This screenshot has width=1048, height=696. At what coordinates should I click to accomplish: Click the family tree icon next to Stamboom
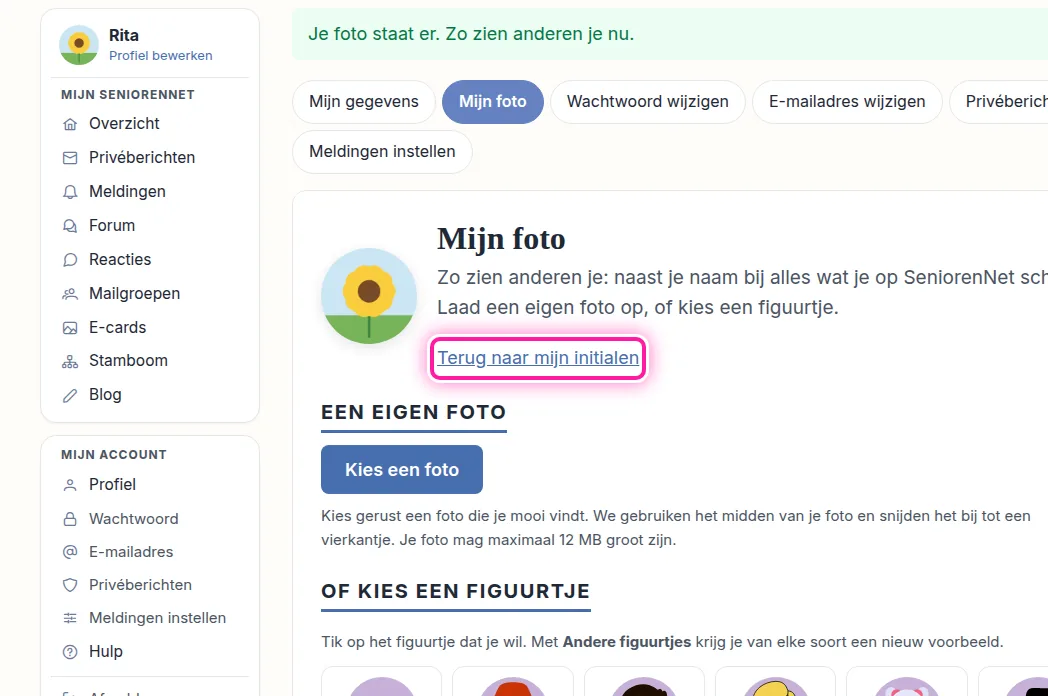click(70, 362)
